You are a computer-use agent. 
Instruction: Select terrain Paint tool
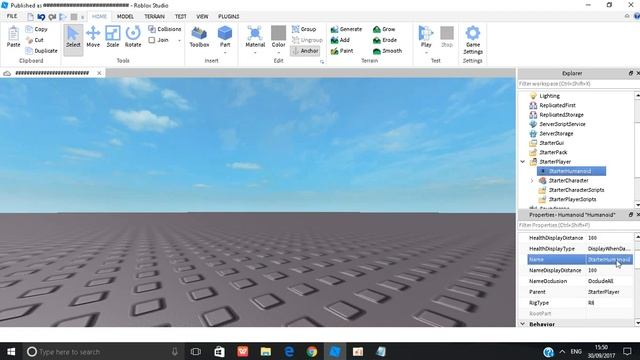pyautogui.click(x=342, y=51)
